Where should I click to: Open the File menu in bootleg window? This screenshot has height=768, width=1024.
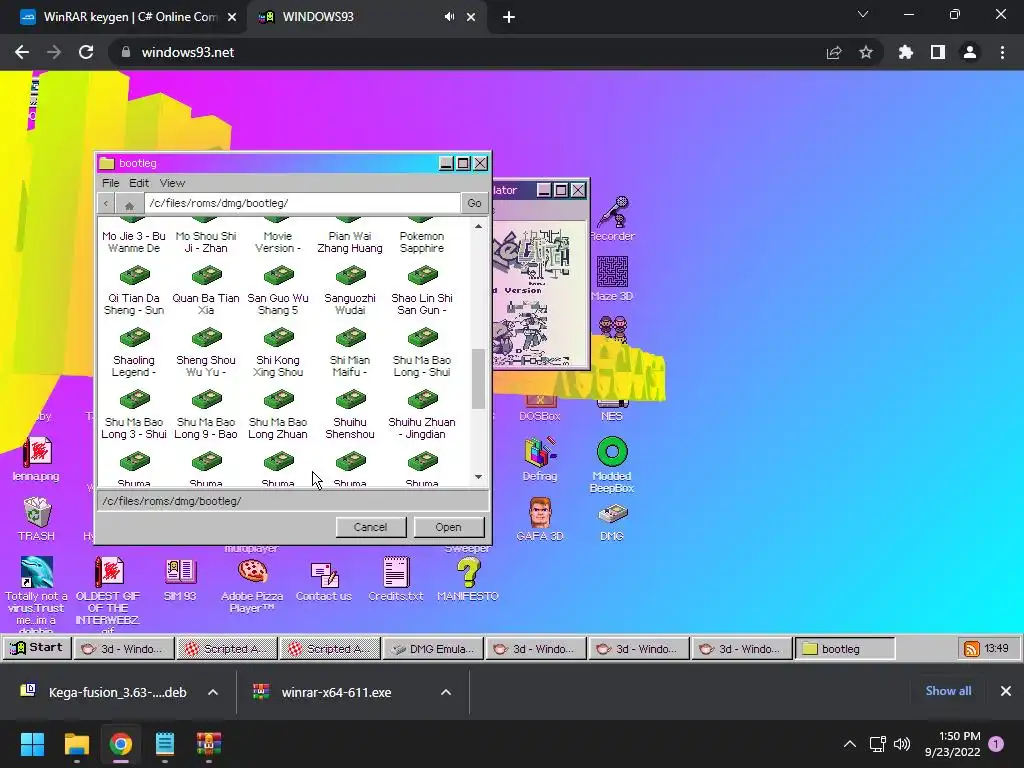tap(110, 183)
